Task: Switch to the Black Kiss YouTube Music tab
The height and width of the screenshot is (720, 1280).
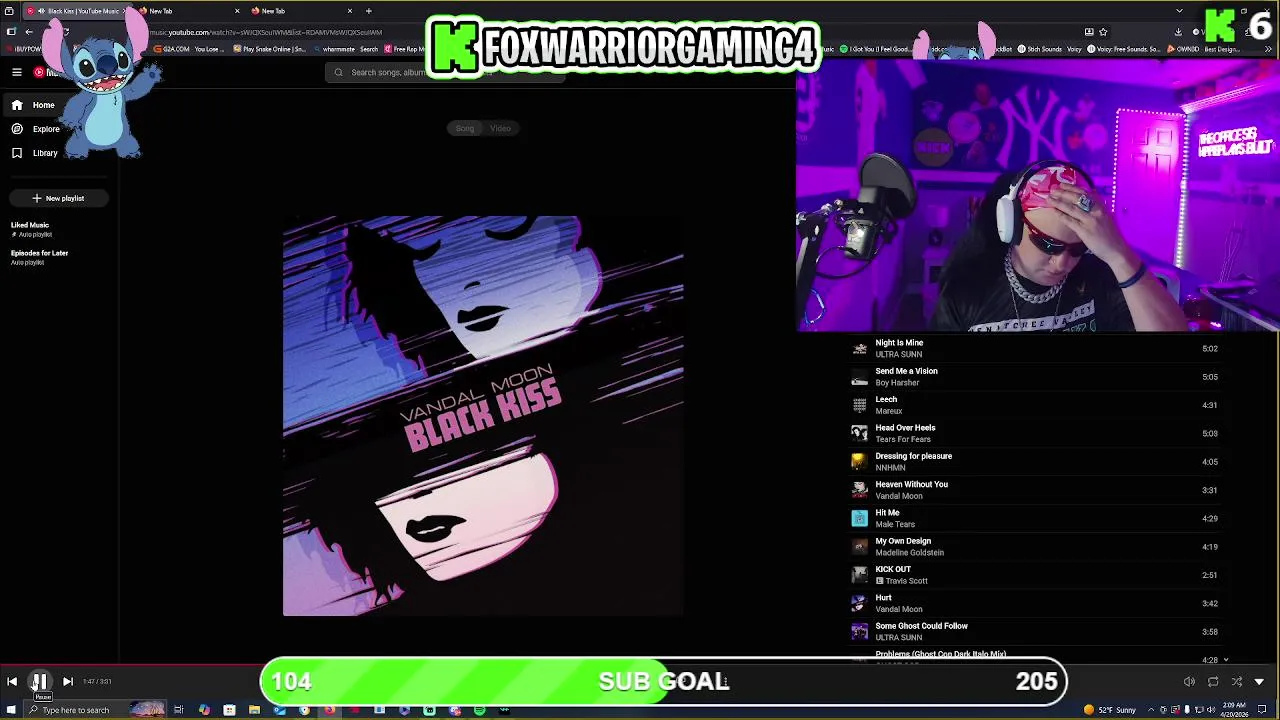Action: click(x=80, y=11)
